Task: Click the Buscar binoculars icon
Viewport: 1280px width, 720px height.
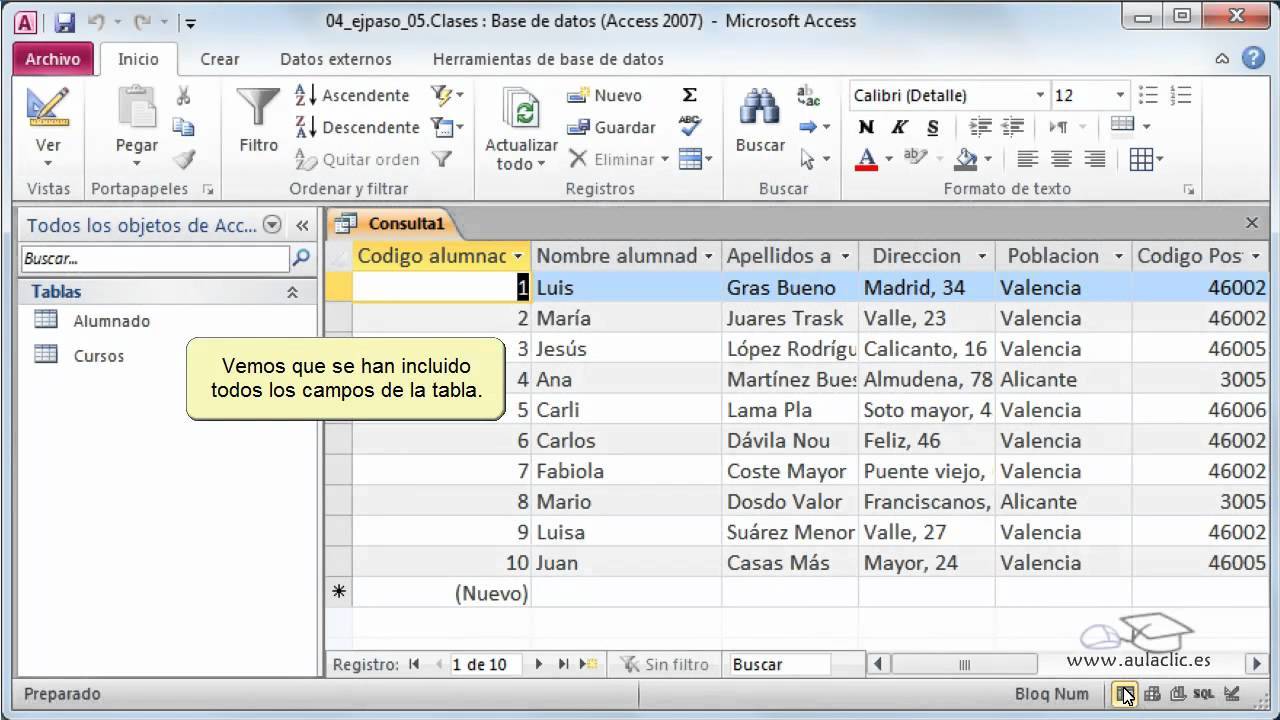Action: (760, 108)
